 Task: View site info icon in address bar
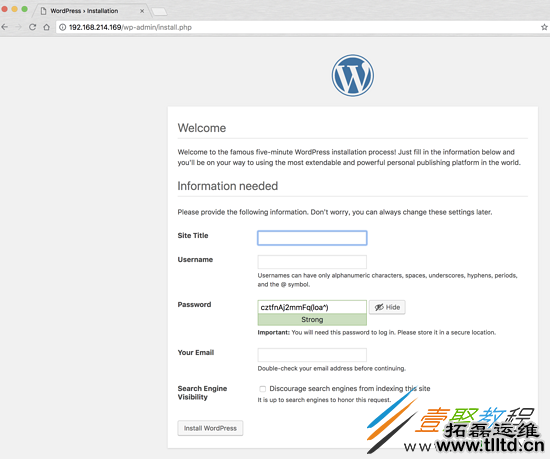point(62,27)
